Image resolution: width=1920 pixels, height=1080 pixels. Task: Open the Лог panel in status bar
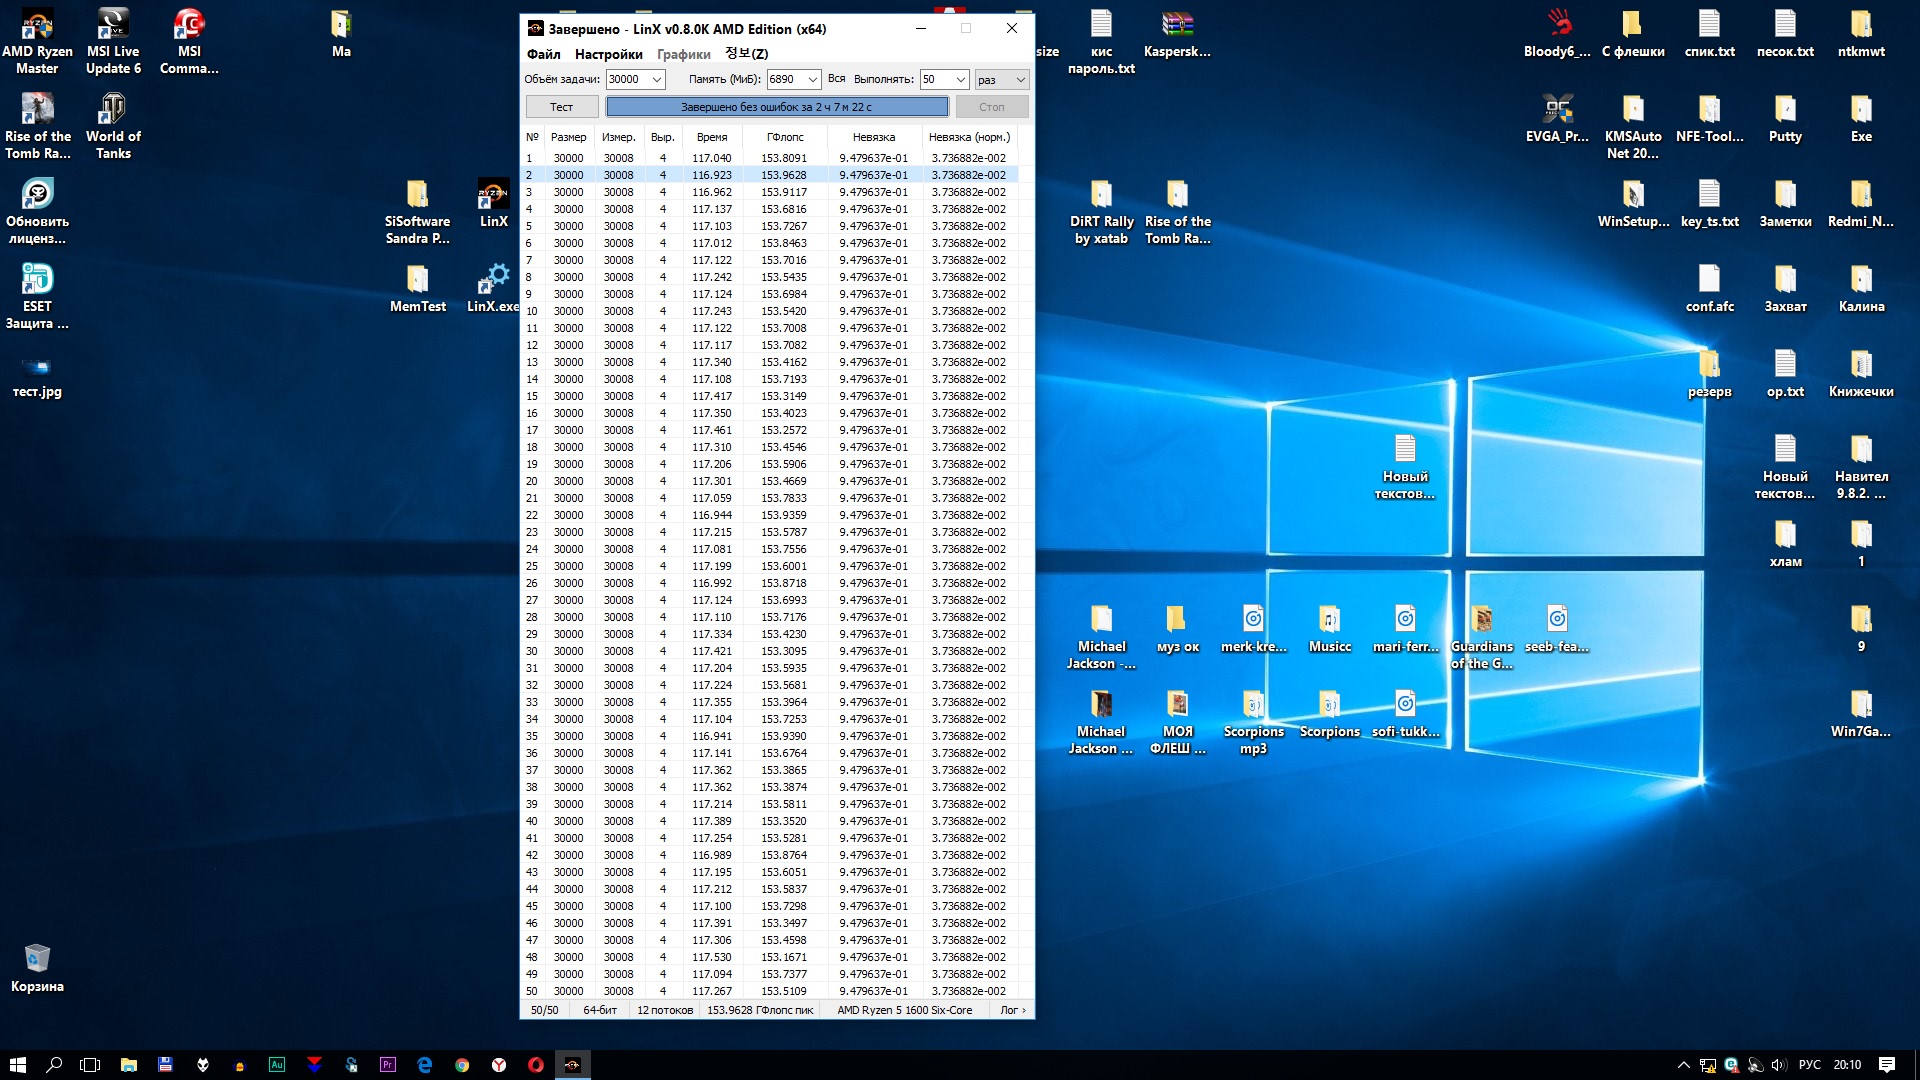pyautogui.click(x=1012, y=1010)
